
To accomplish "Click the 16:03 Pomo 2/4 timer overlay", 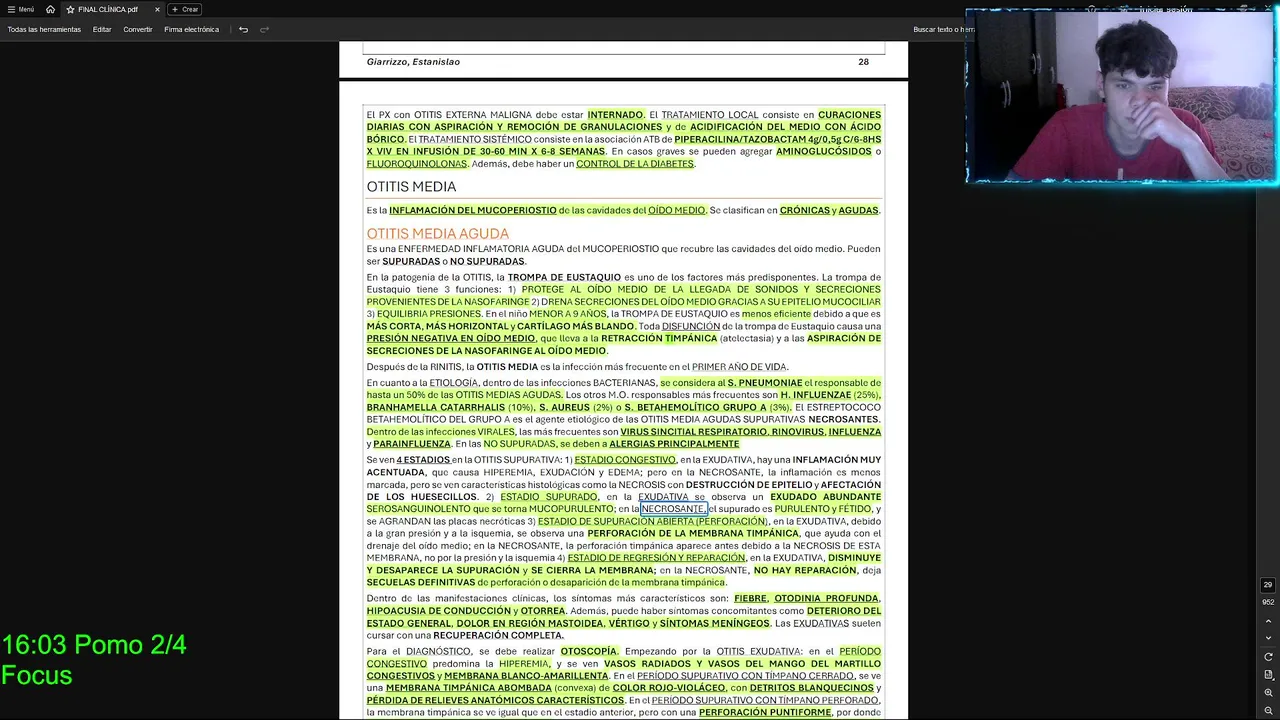I will (94, 659).
